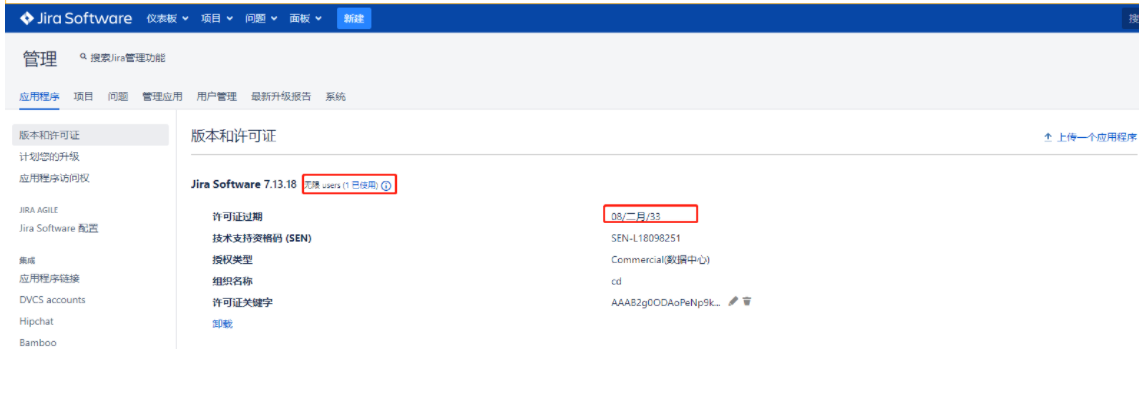
Task: Click the trash delete license key icon
Action: click(x=747, y=301)
